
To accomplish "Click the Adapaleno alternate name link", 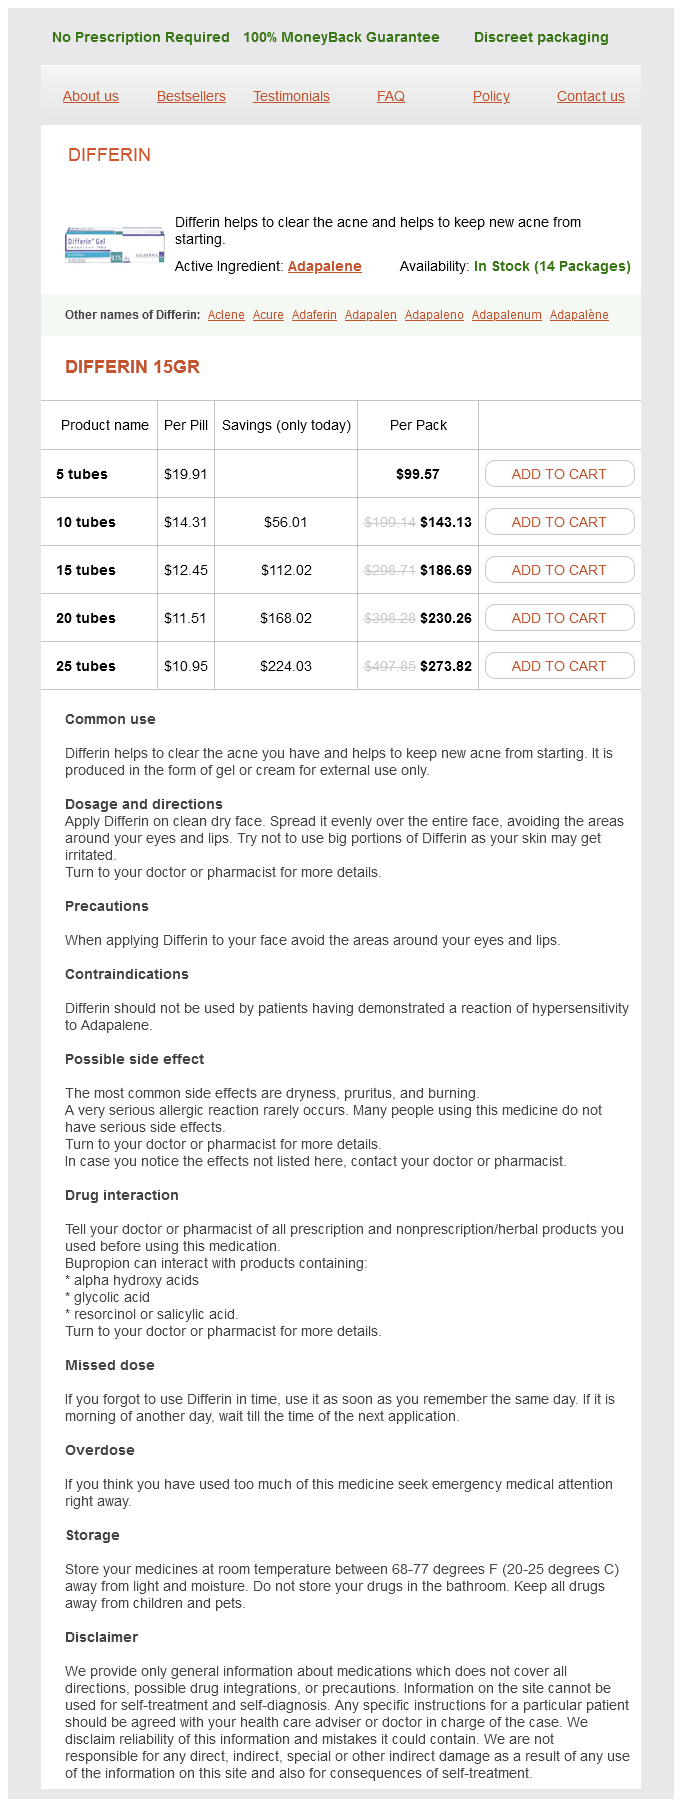I will click(x=434, y=315).
